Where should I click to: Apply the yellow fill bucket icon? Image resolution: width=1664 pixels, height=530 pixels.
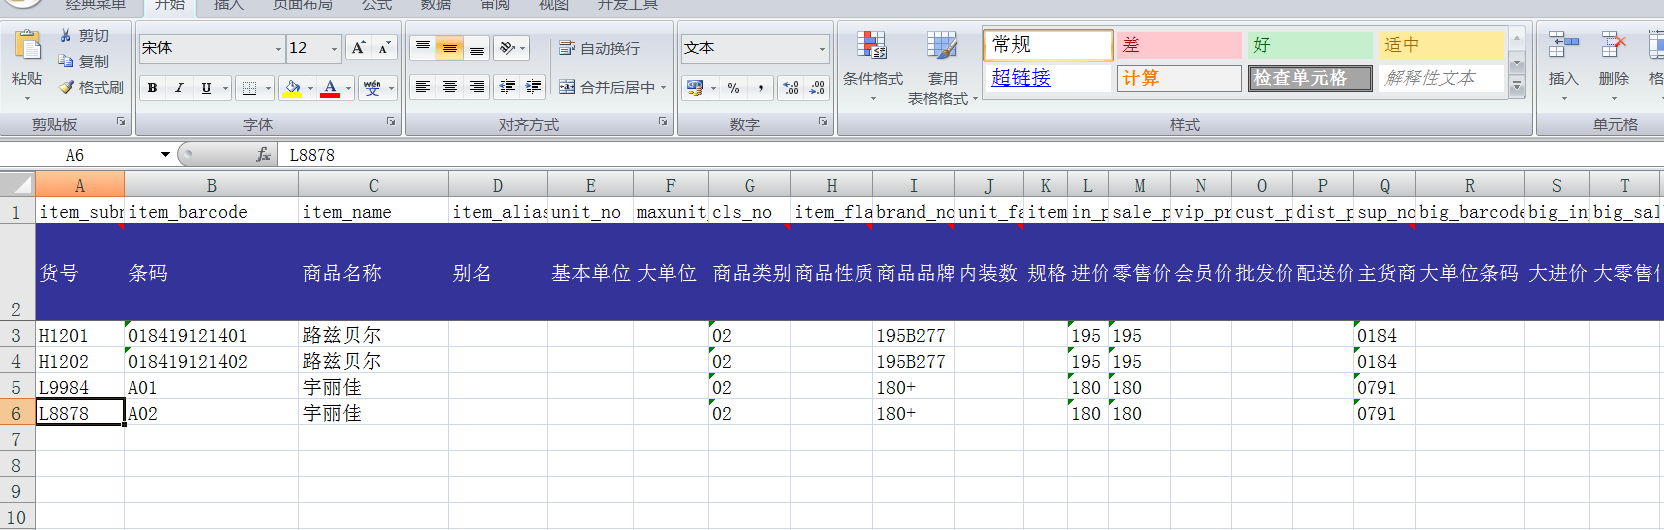point(292,88)
